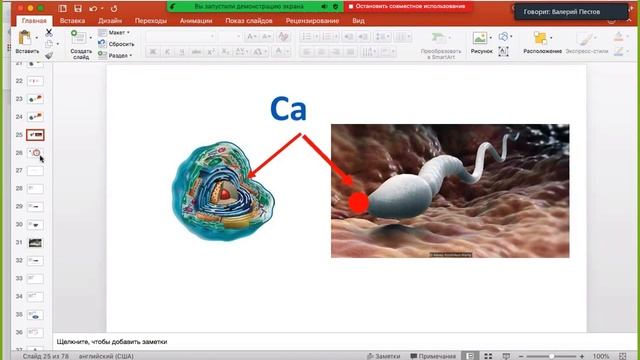
Task: Toggle bold Ж formatting
Action: [153, 51]
